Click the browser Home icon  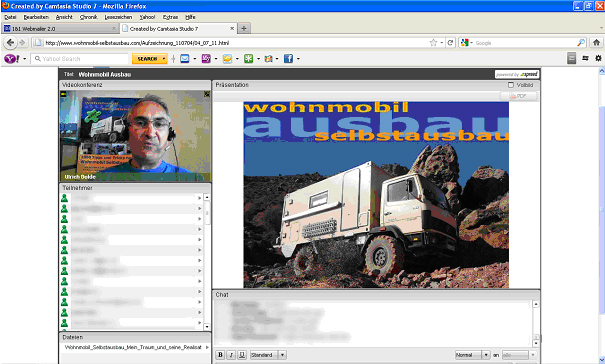[x=596, y=43]
